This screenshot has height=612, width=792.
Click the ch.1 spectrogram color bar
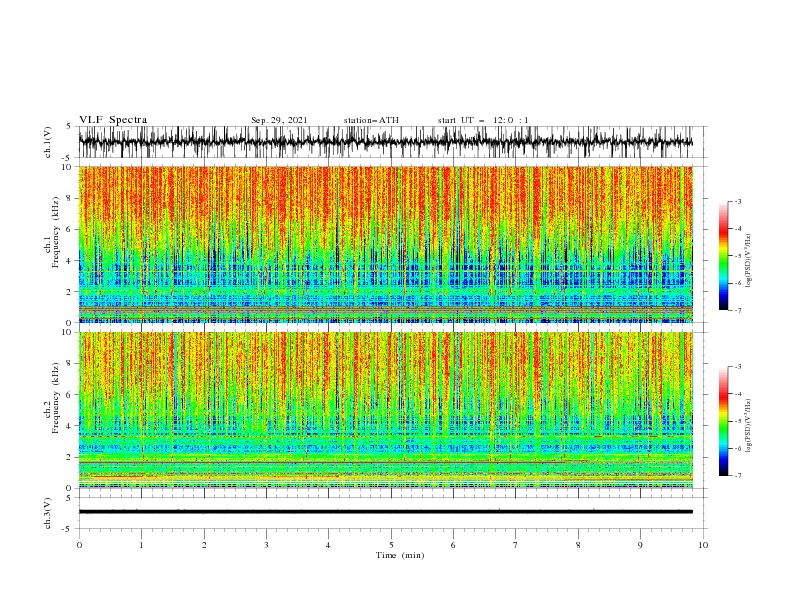pos(723,256)
